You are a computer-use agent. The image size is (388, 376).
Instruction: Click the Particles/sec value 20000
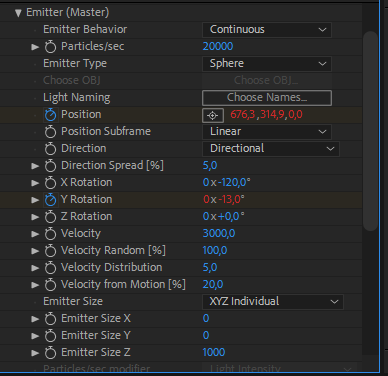point(218,46)
